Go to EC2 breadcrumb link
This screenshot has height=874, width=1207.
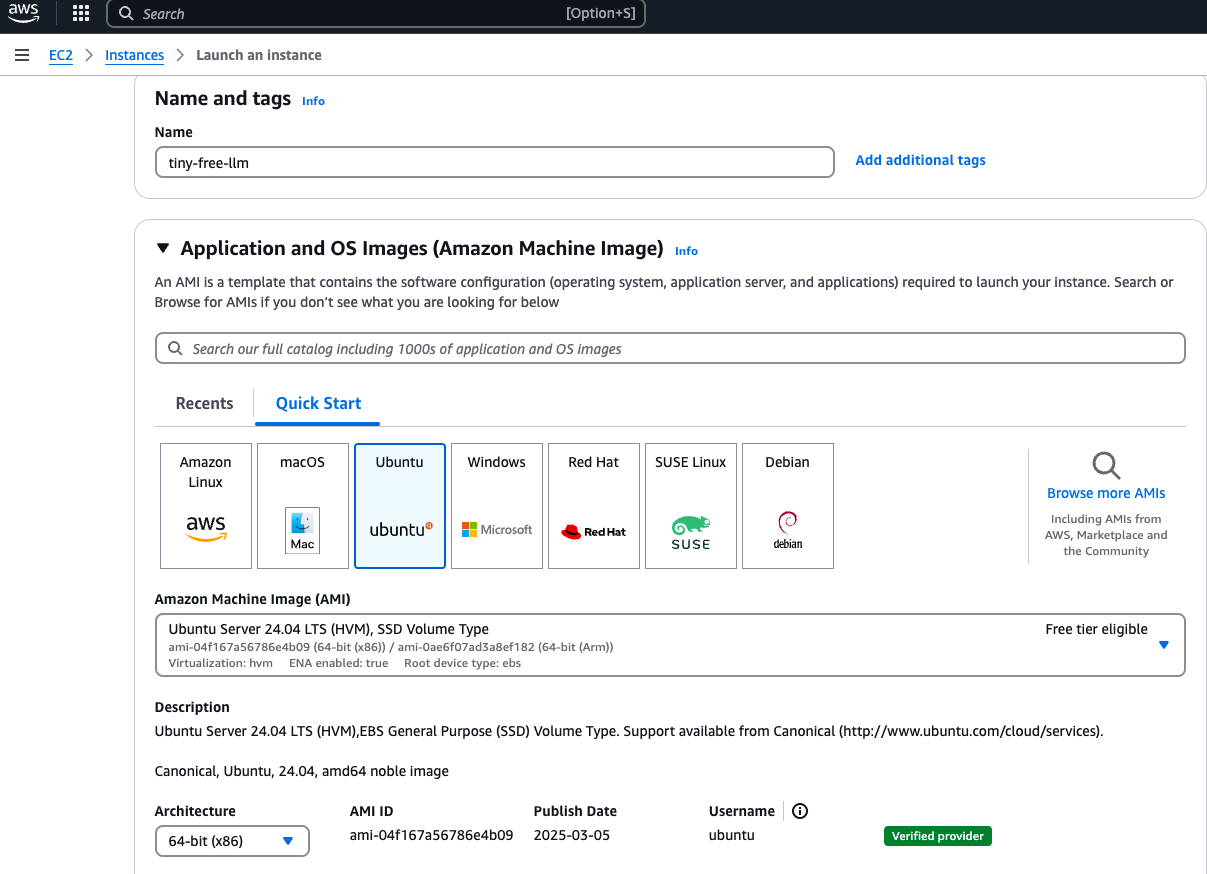[61, 55]
